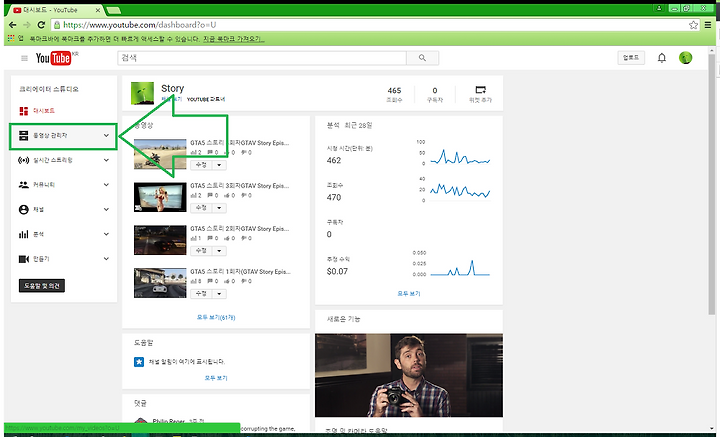Click the Story channel name
Viewport: 720px width, 437px height.
tap(173, 88)
